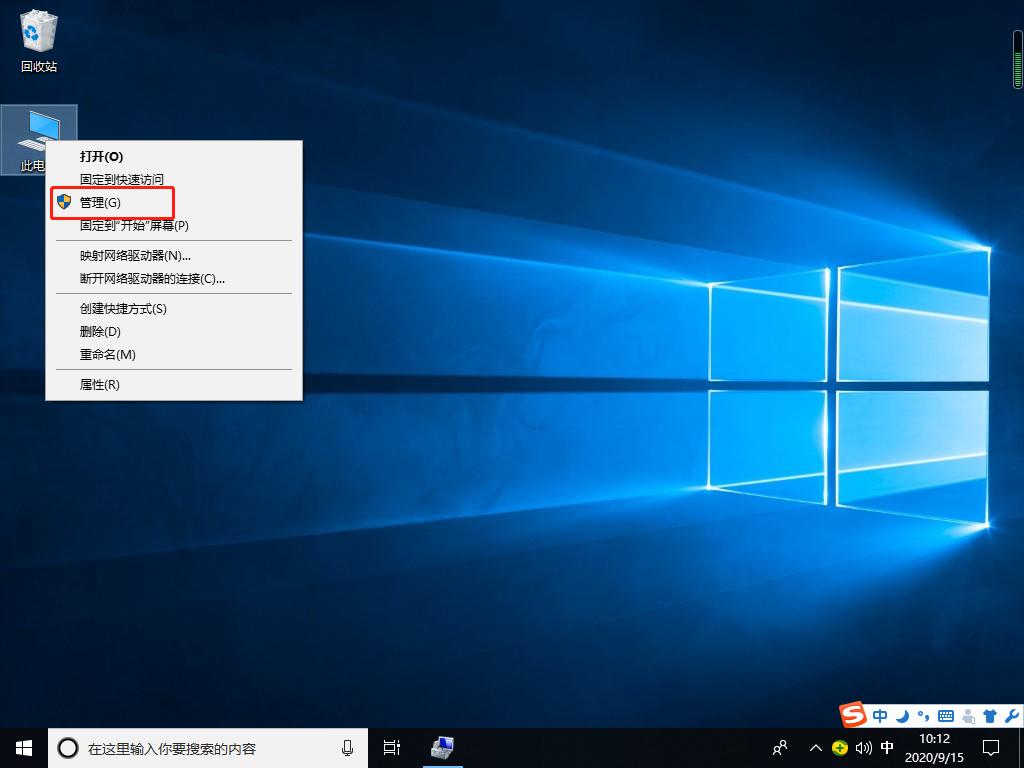
Task: Select the Sogou voice input icon
Action: (x=968, y=715)
